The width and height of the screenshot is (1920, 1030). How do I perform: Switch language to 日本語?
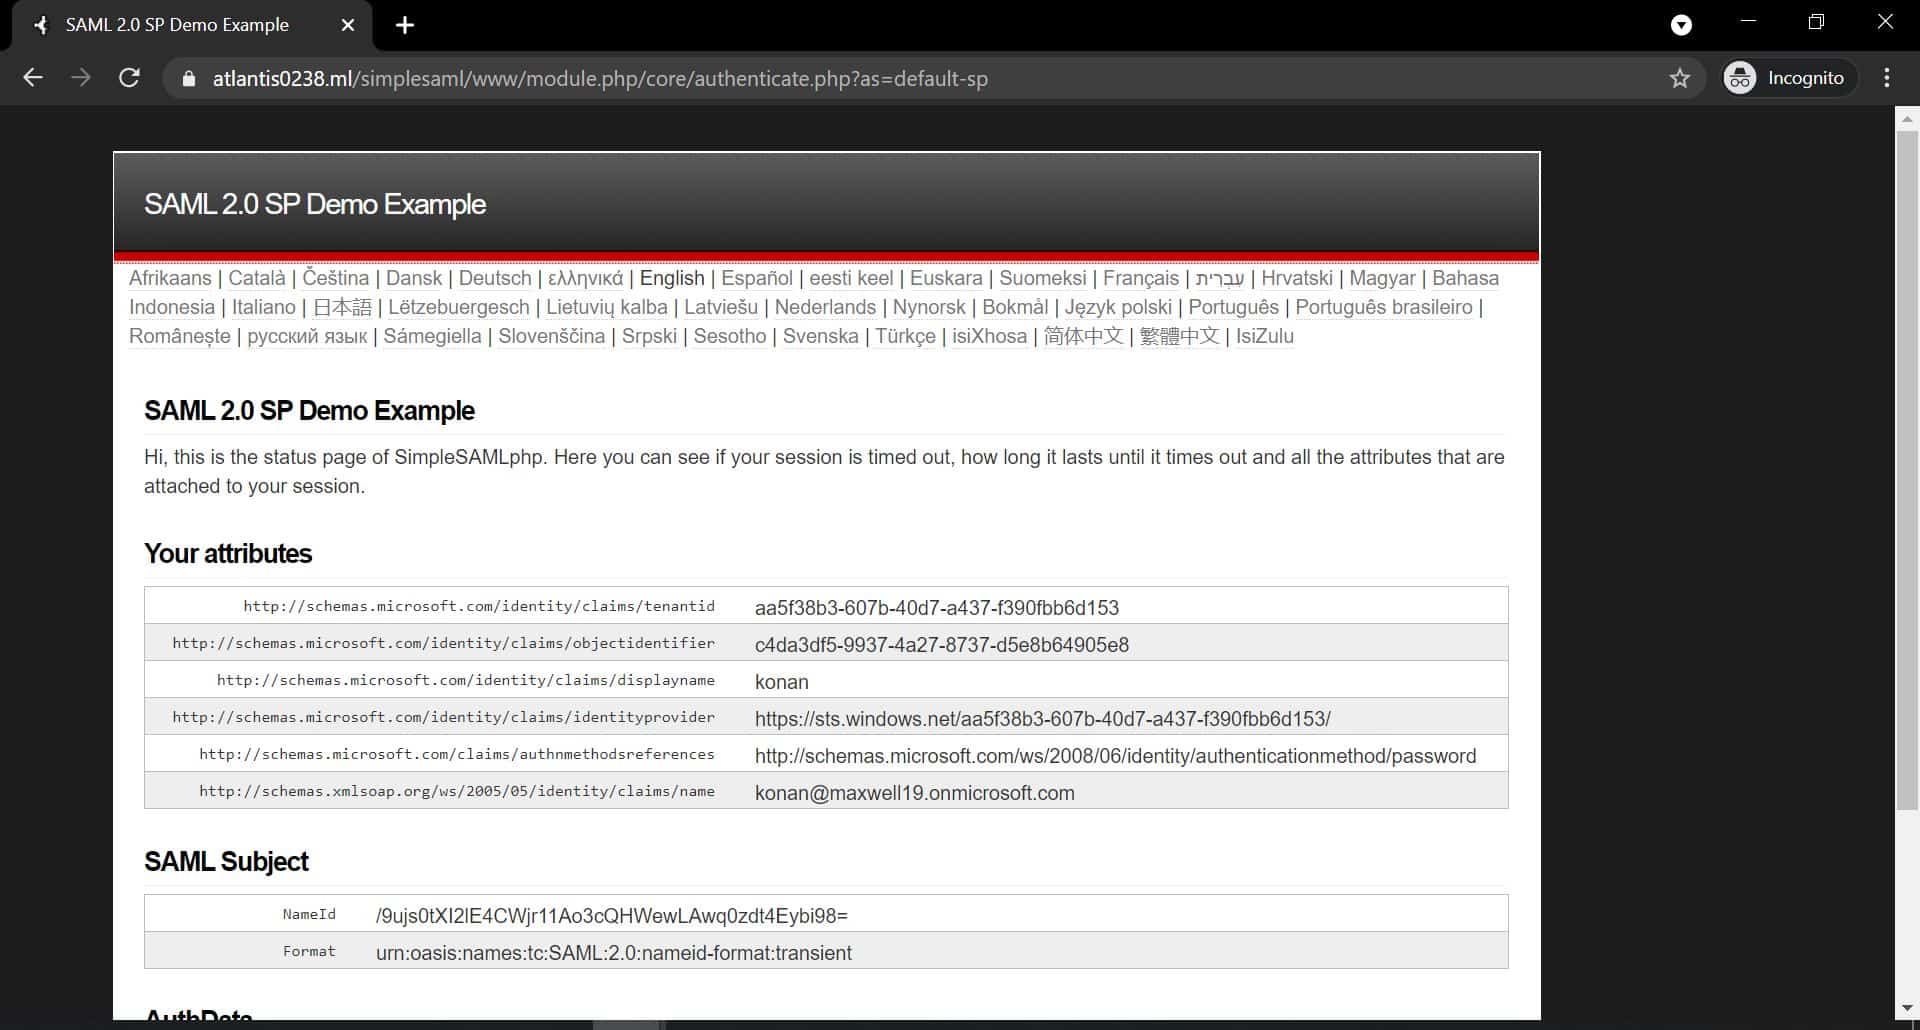[x=342, y=307]
